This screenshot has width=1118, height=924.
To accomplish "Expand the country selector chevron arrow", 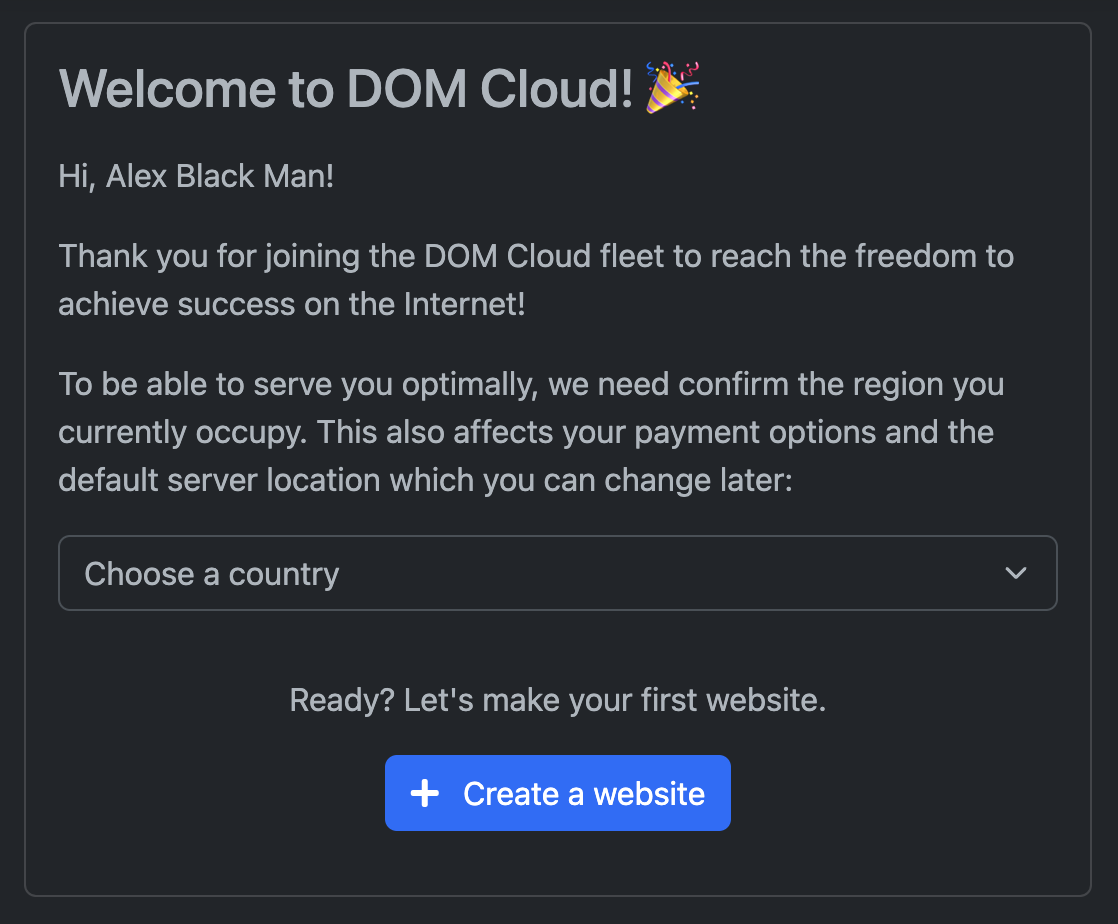I will click(x=1016, y=573).
